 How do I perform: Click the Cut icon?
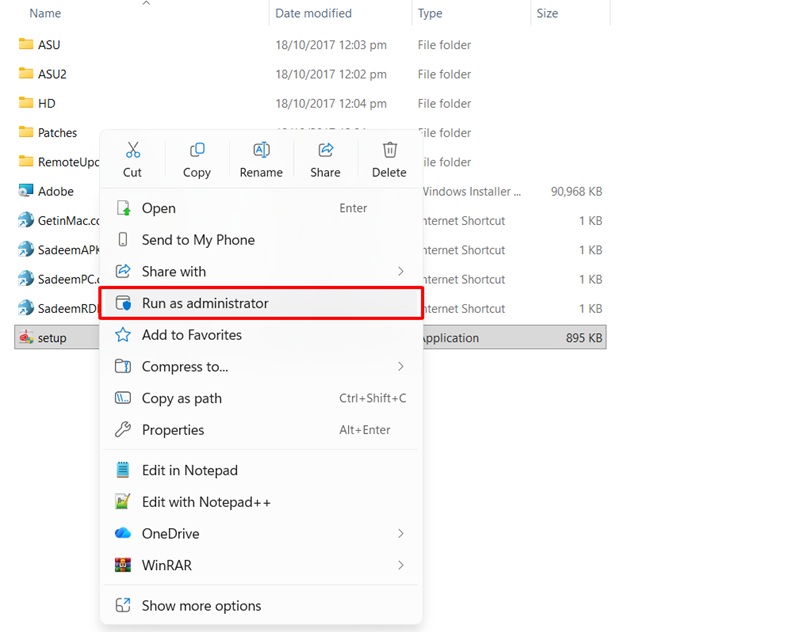tap(132, 148)
